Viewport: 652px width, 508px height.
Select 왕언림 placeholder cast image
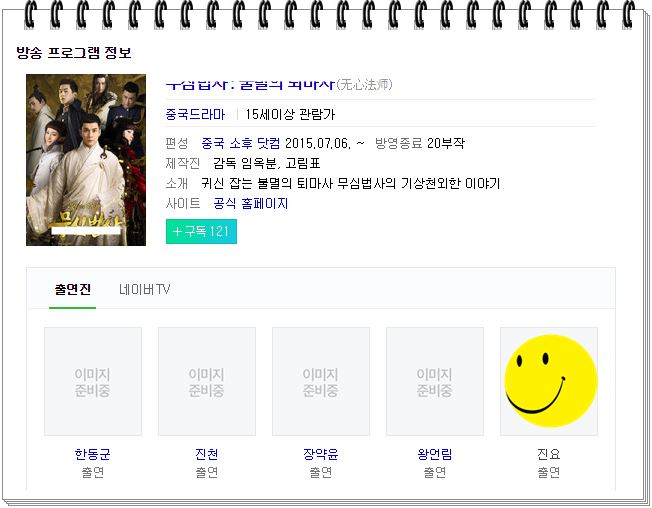point(435,382)
